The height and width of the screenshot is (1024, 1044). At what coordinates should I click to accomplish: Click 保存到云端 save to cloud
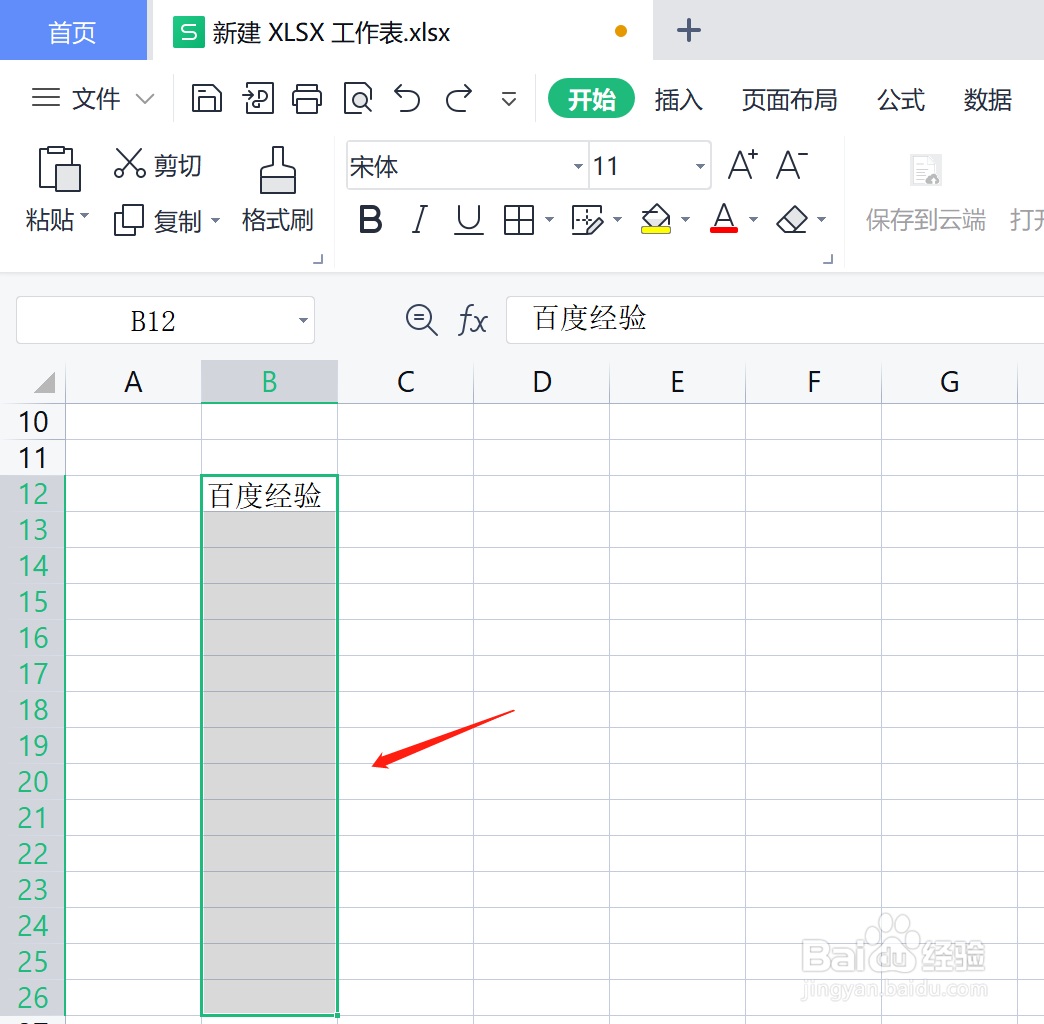click(925, 193)
